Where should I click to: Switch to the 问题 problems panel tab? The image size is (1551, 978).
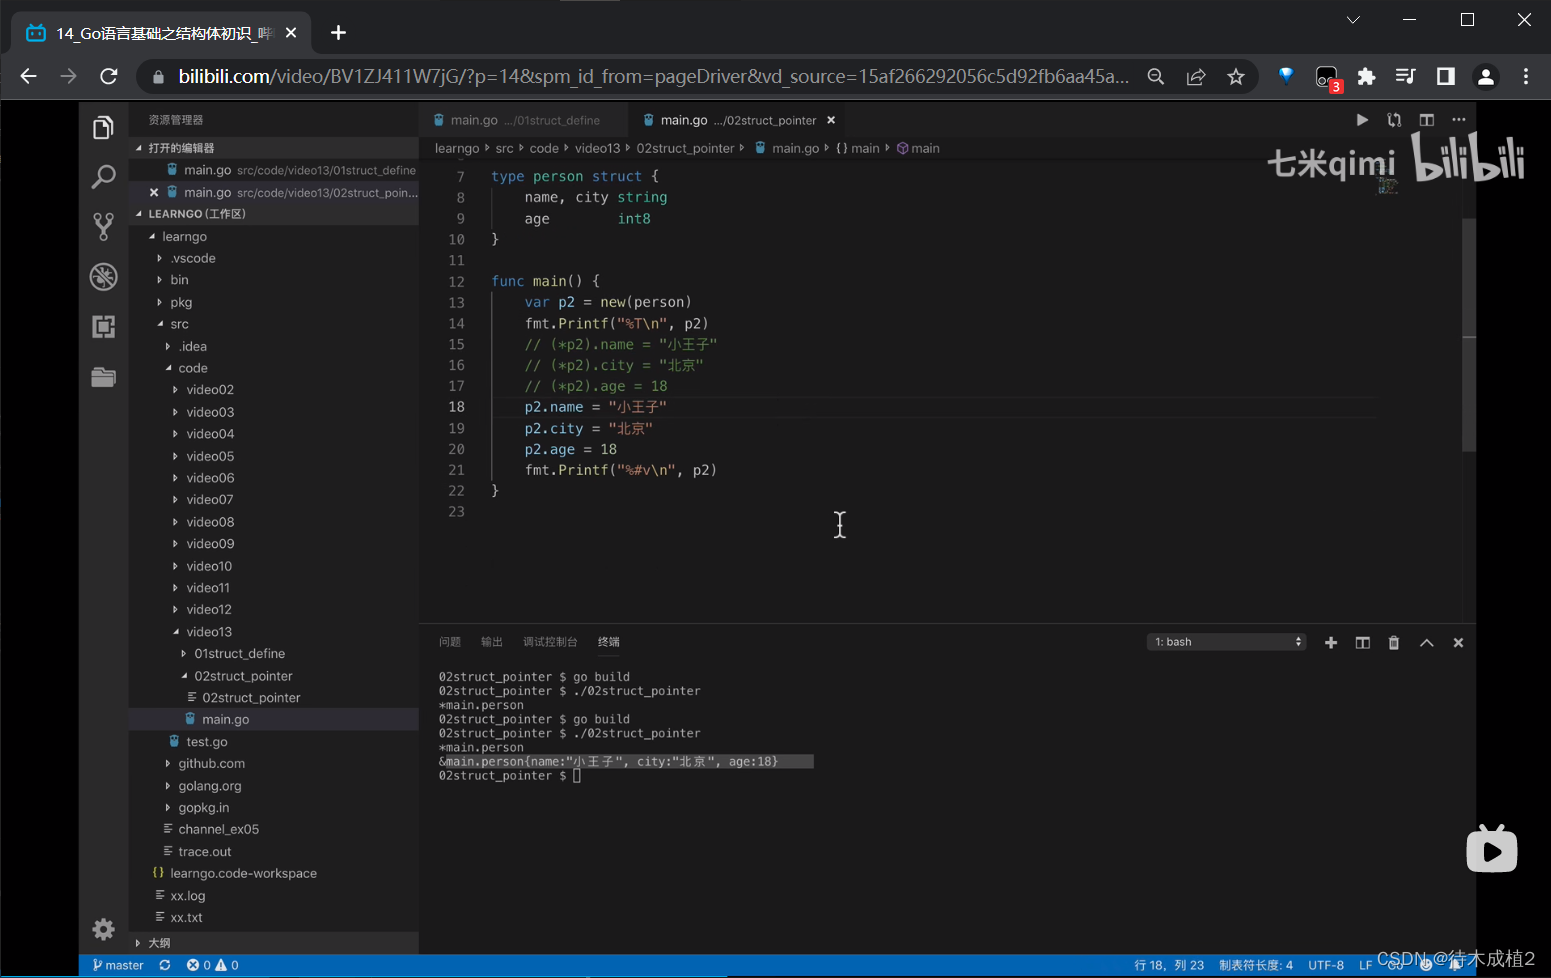point(450,642)
